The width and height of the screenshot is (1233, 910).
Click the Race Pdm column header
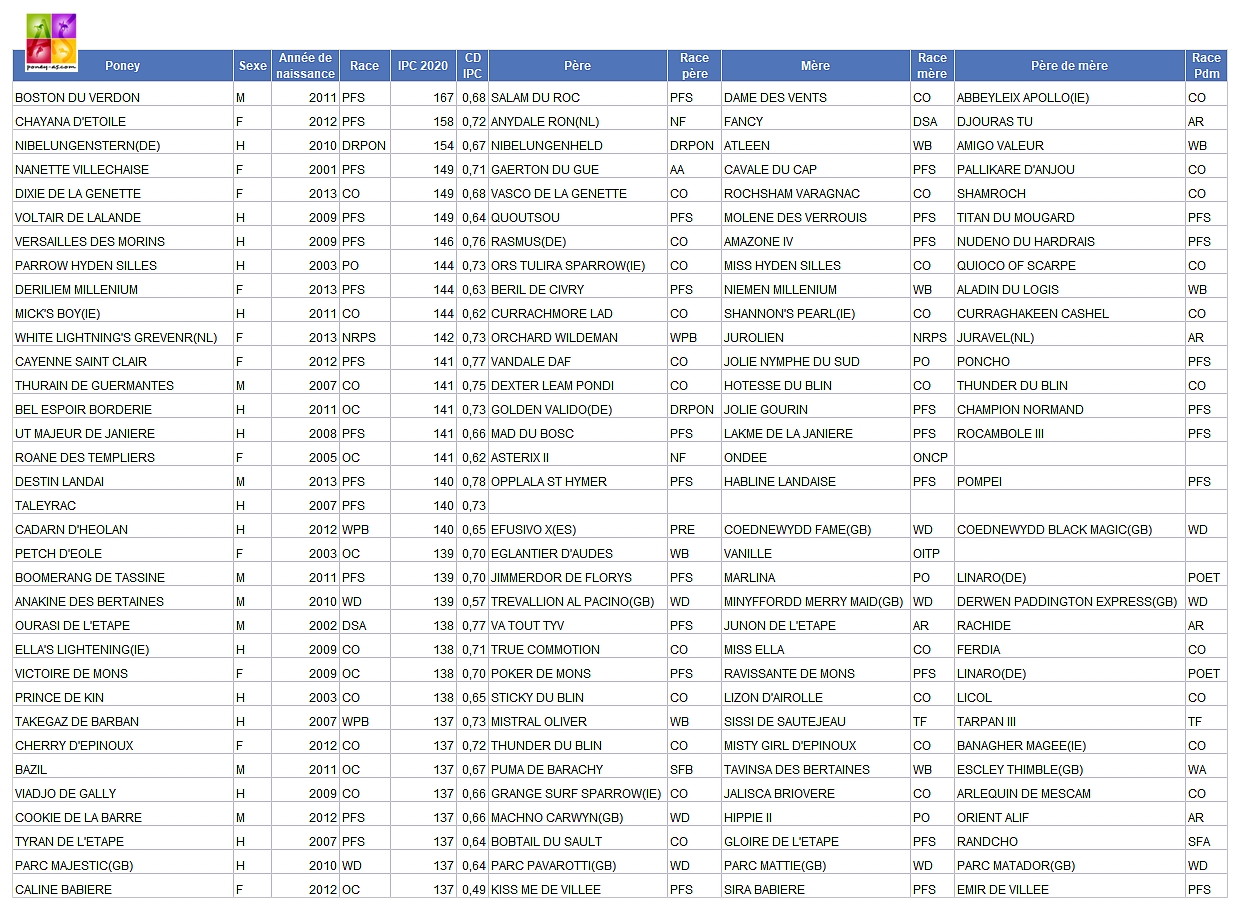coord(1206,66)
